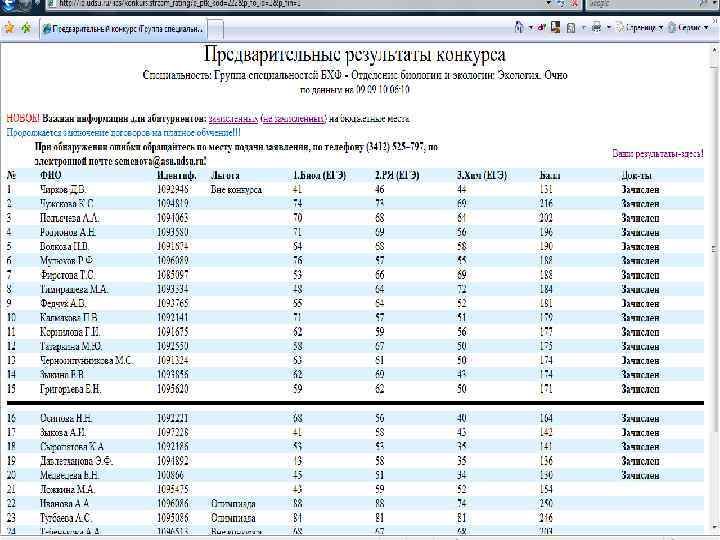Click the blue link about paid tuition contracts
Screen dimensions: 720x540
click(123, 133)
